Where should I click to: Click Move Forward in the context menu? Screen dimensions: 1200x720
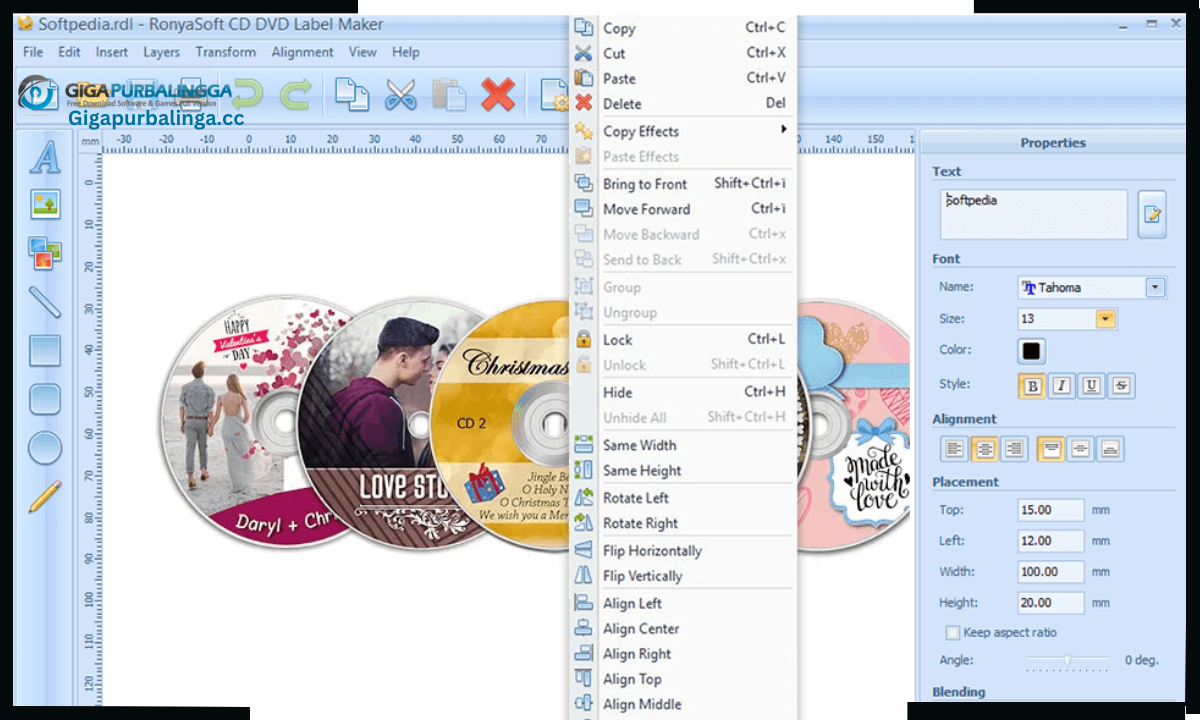click(x=683, y=209)
